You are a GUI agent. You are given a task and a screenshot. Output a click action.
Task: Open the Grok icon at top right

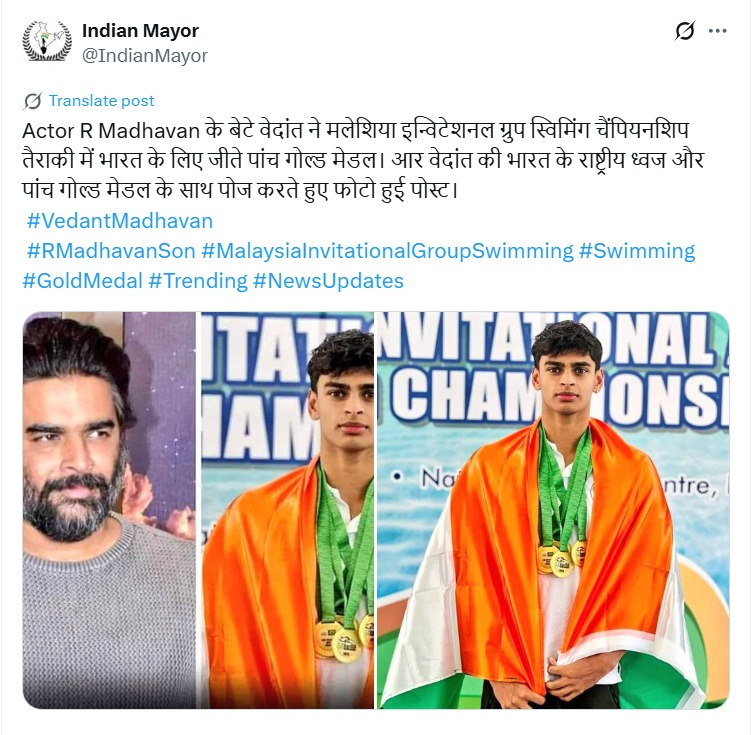point(685,31)
